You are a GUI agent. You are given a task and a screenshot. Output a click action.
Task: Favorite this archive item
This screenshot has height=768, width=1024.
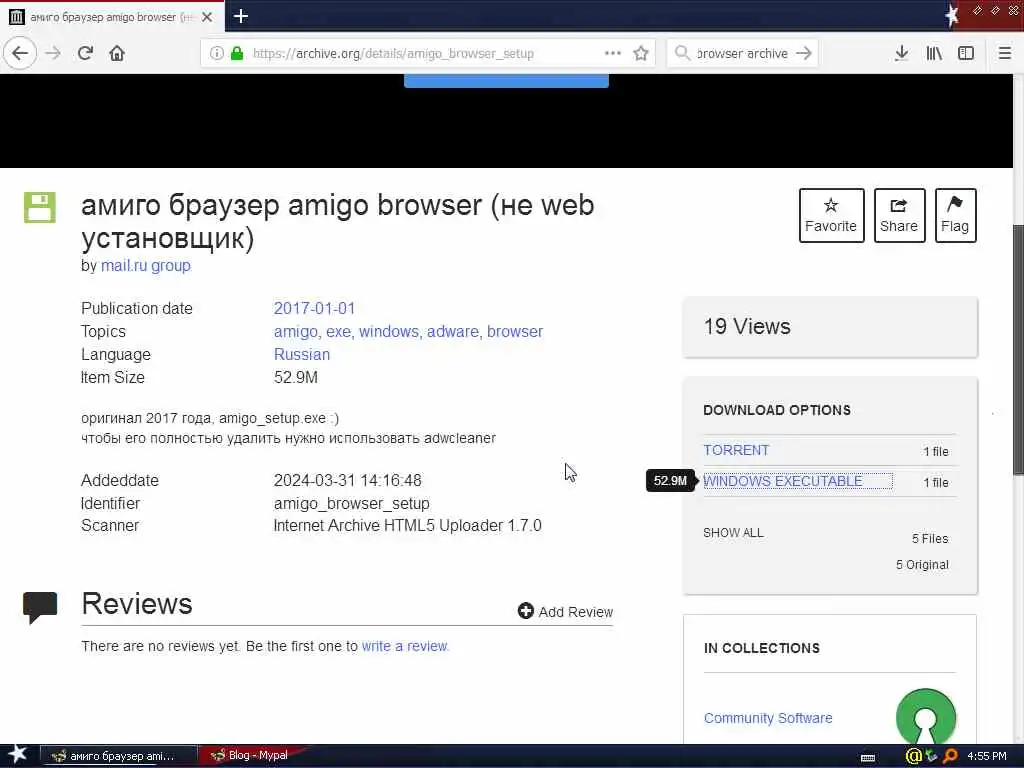pos(831,216)
